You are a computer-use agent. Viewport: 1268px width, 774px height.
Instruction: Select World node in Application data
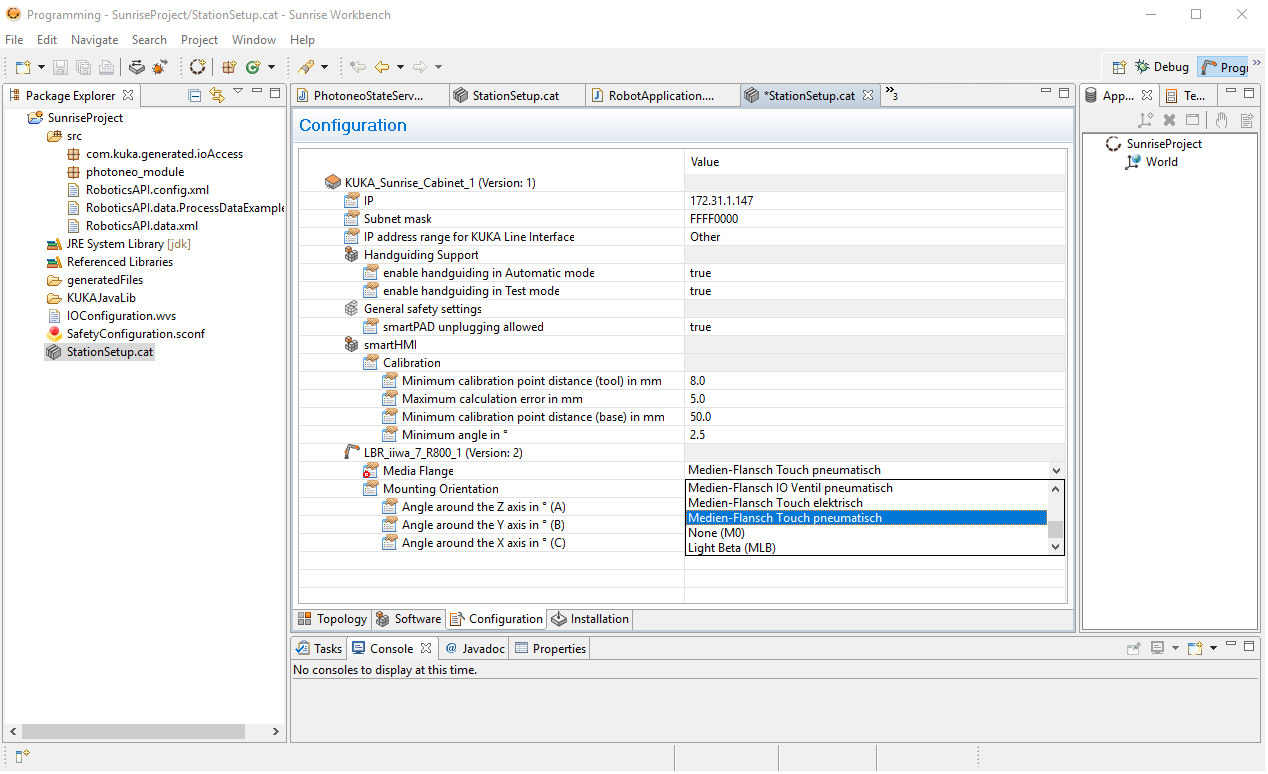(x=1161, y=162)
